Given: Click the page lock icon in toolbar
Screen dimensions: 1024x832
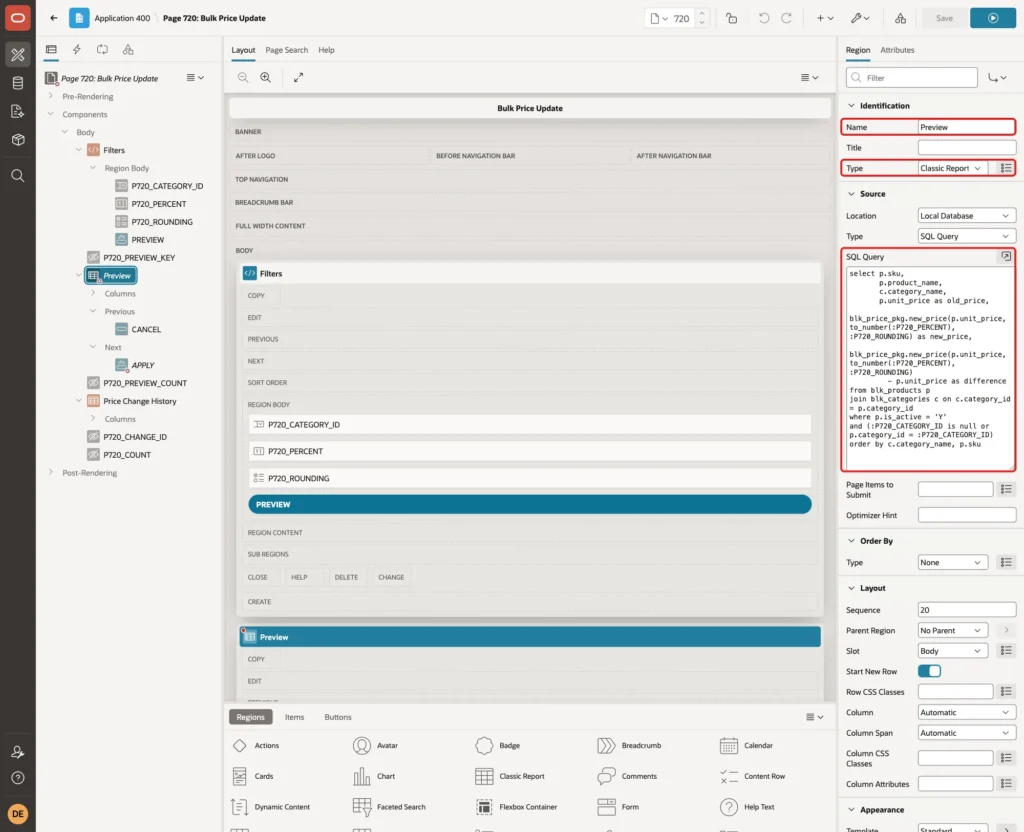Looking at the screenshot, I should (731, 18).
